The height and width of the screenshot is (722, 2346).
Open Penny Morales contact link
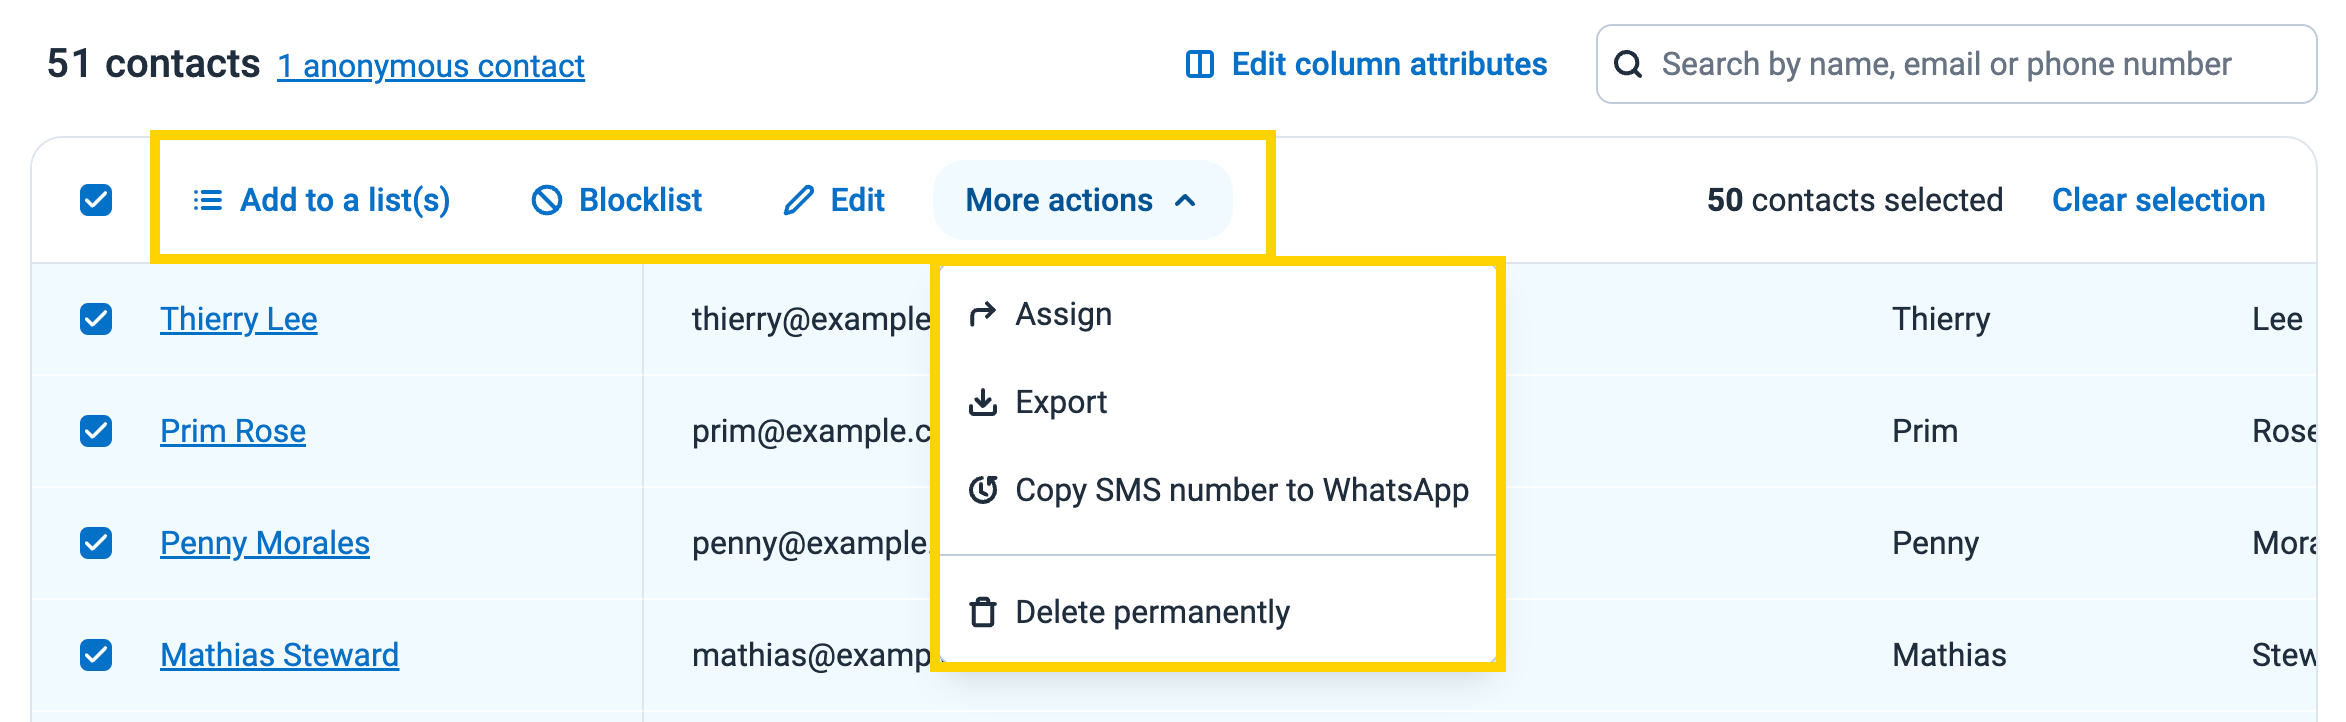265,543
